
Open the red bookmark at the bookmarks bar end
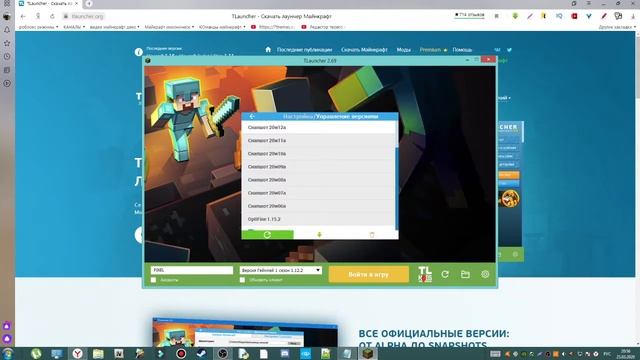point(323,27)
